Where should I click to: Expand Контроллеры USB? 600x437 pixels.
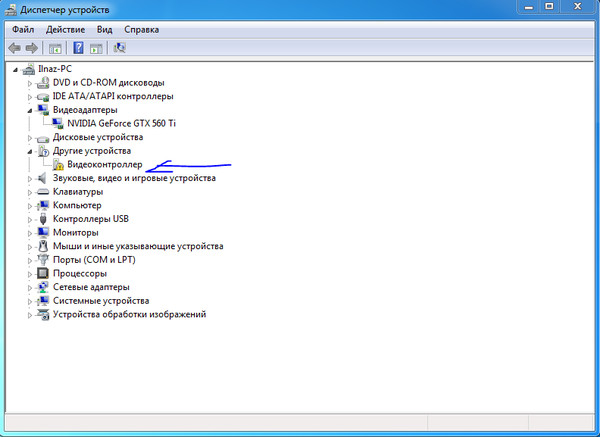[30, 220]
